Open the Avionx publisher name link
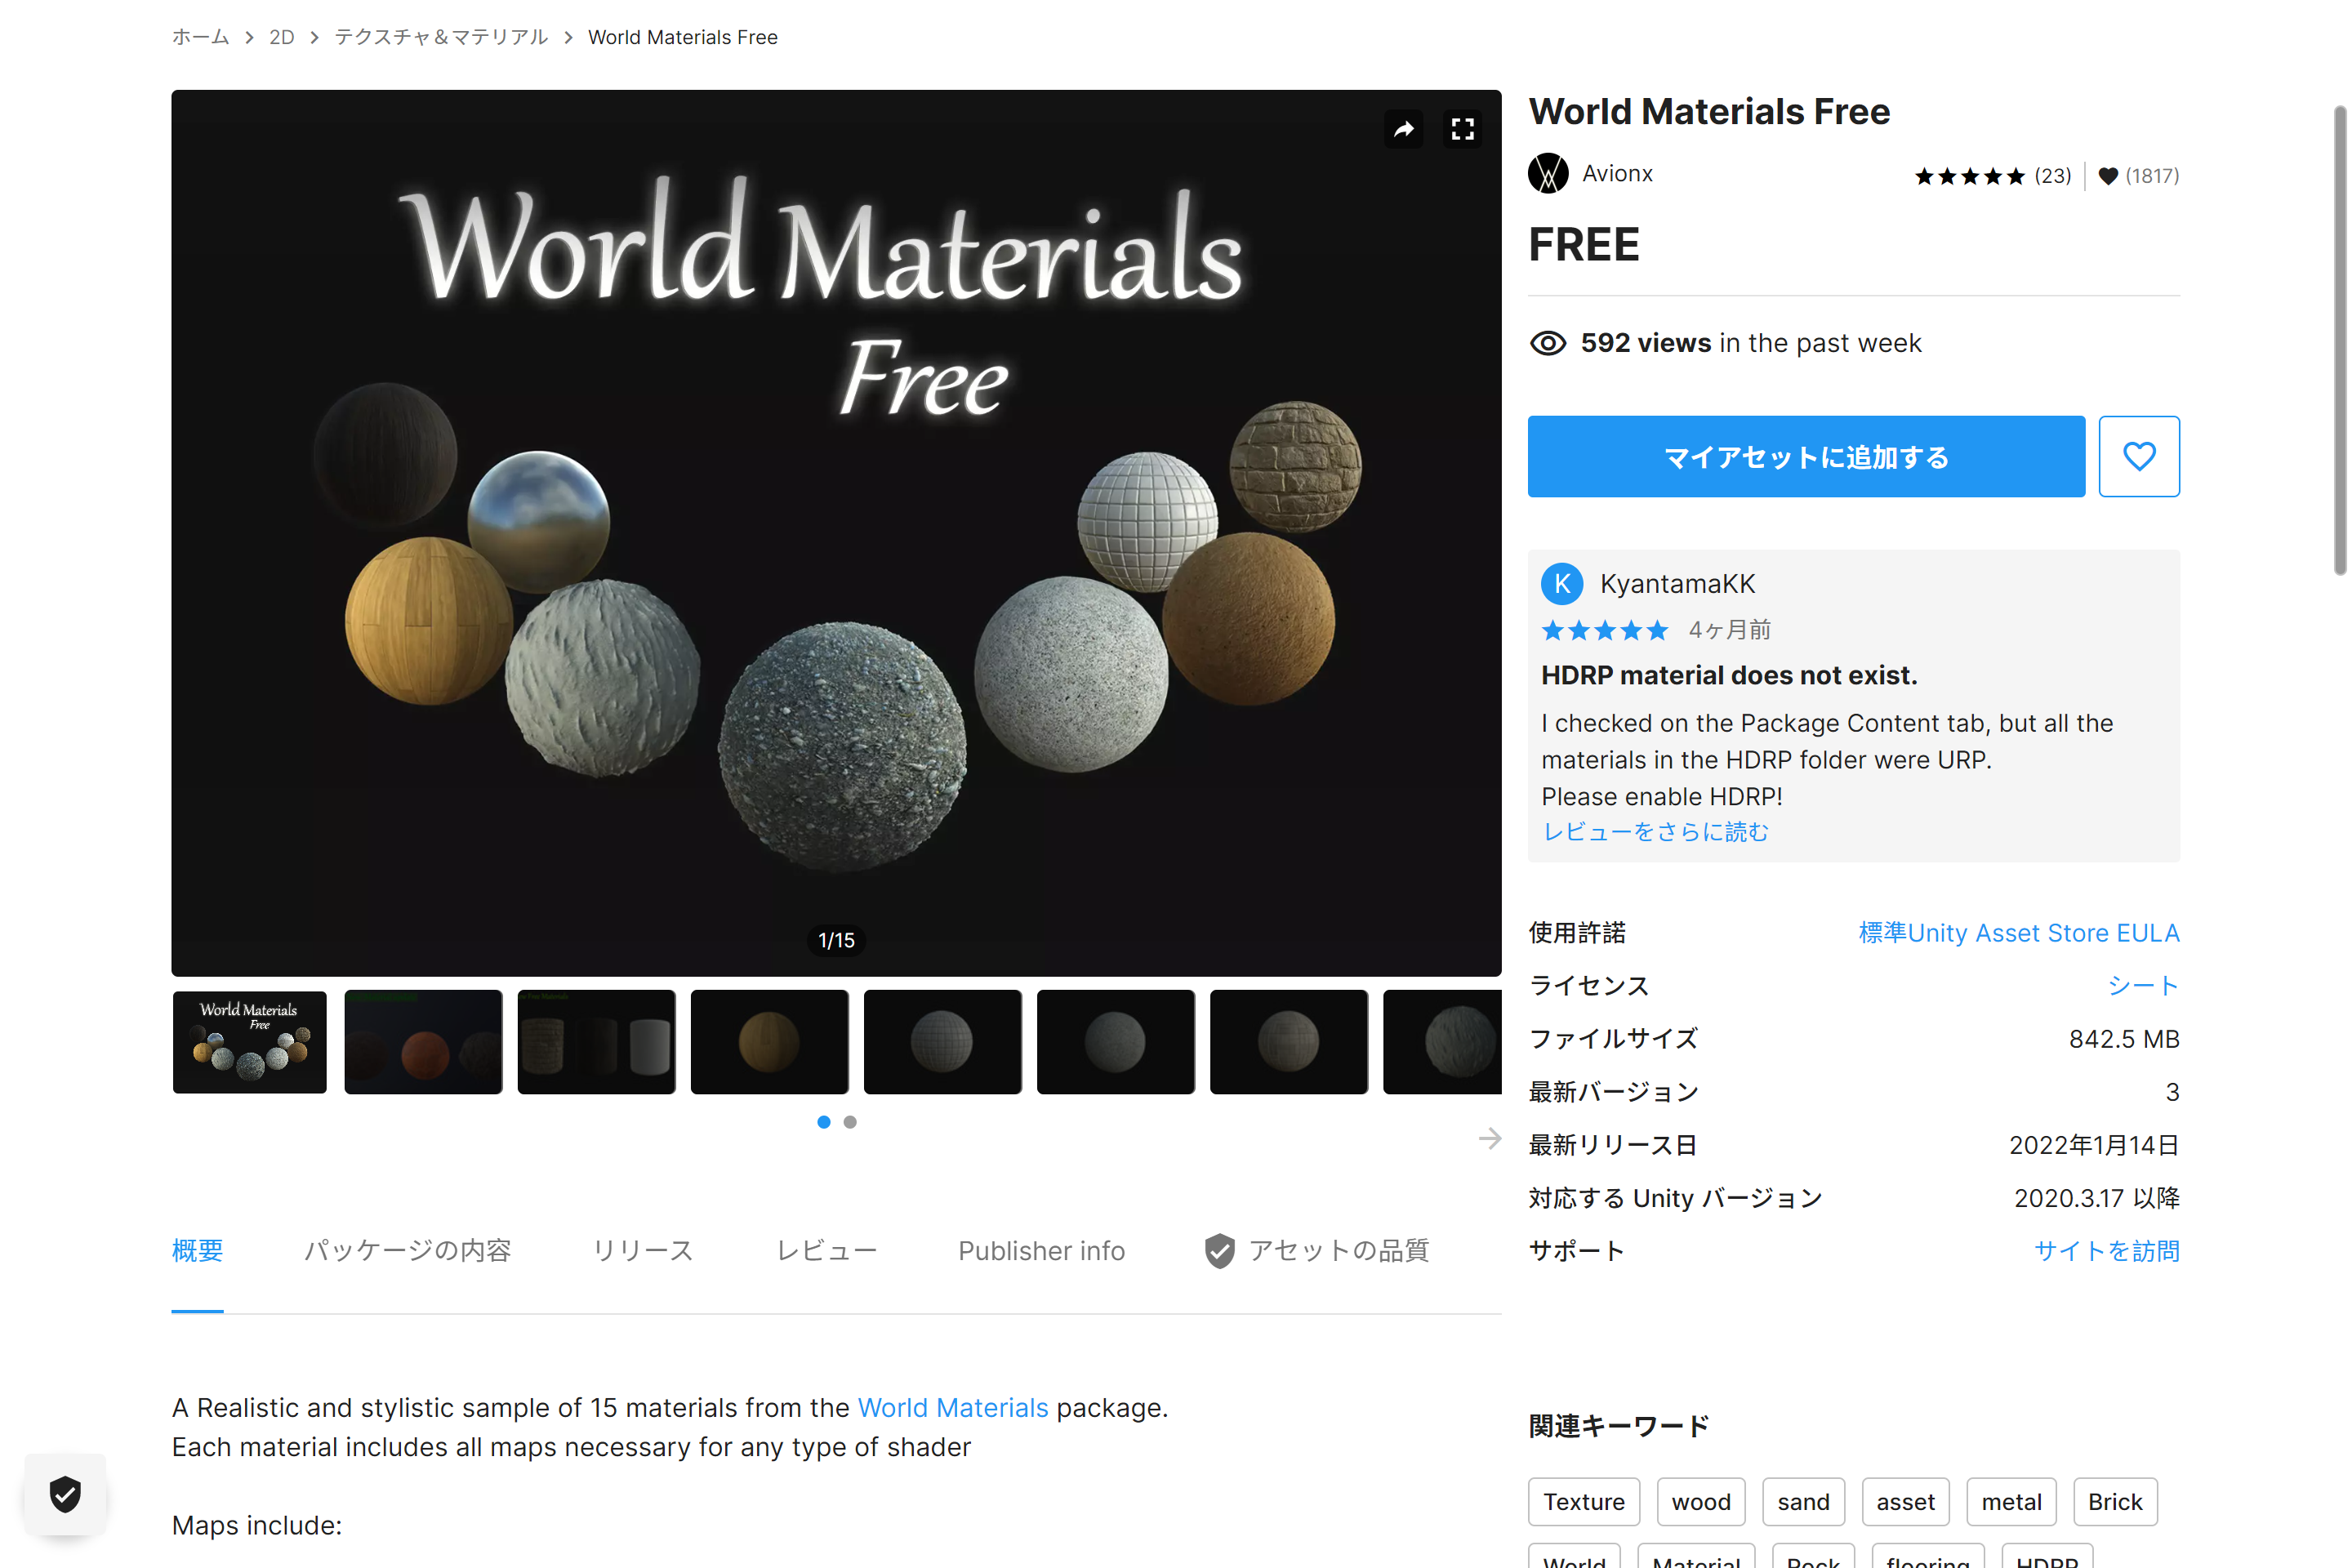 point(1619,174)
